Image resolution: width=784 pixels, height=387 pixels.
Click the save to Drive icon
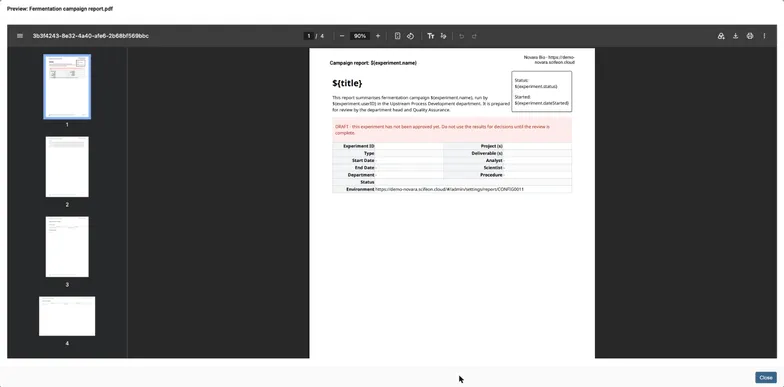(721, 36)
